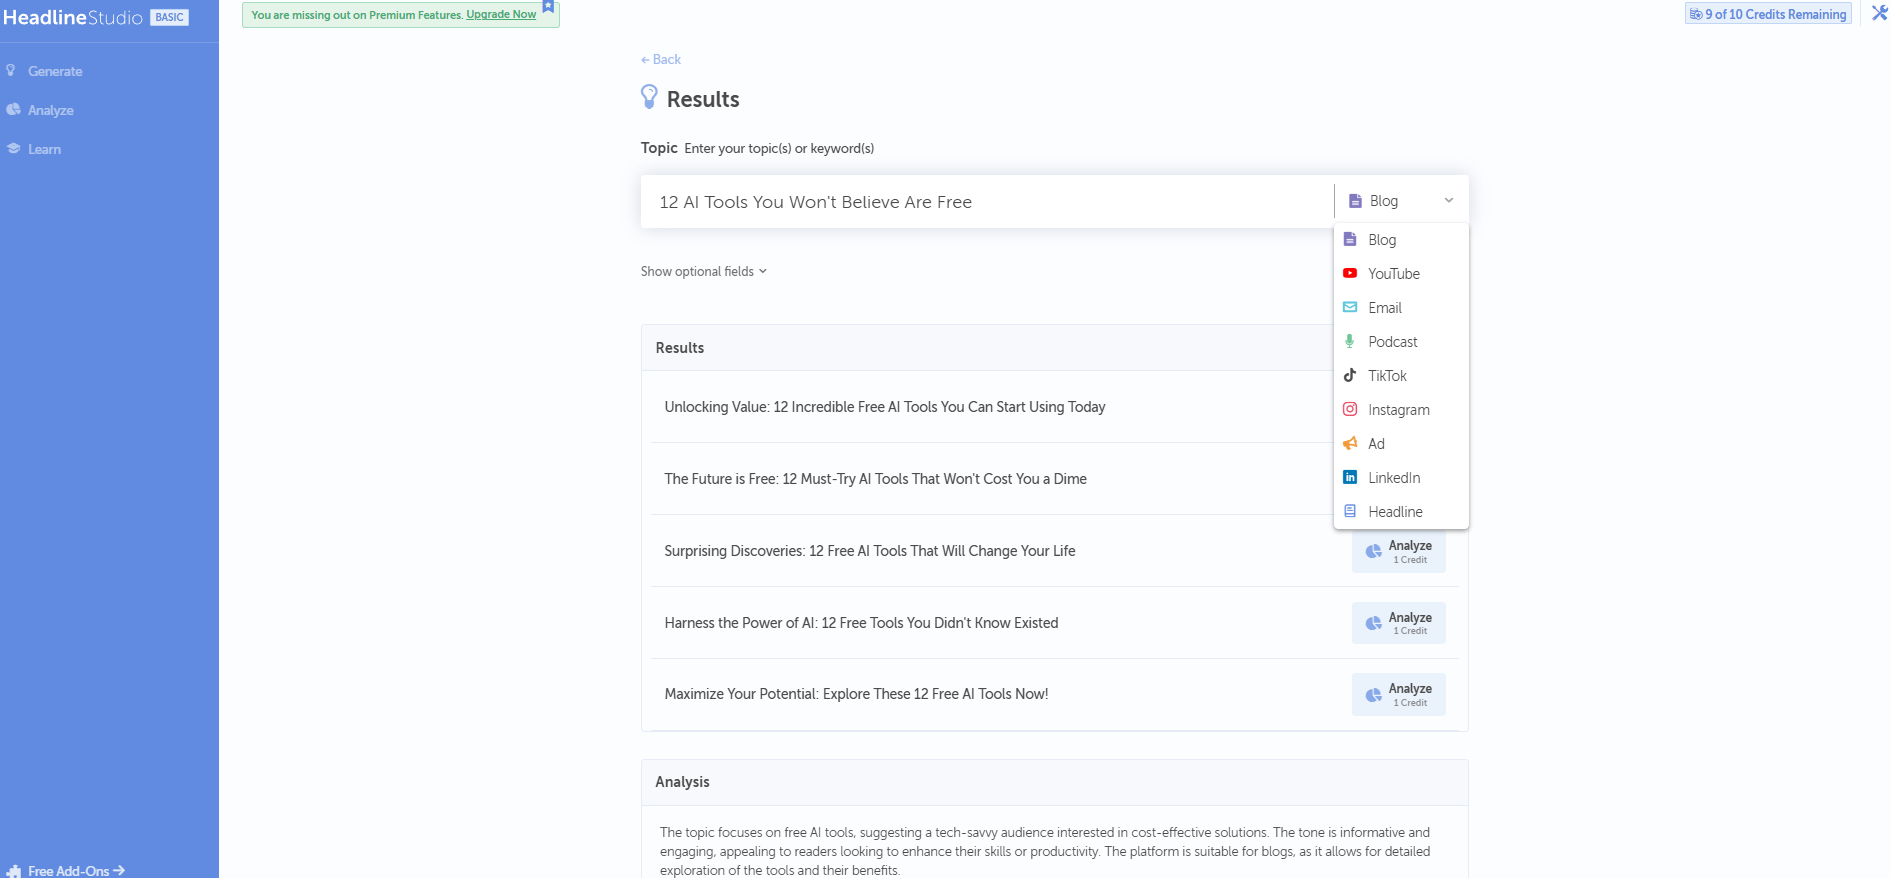Click the HeadlineStudio logo

point(73,17)
